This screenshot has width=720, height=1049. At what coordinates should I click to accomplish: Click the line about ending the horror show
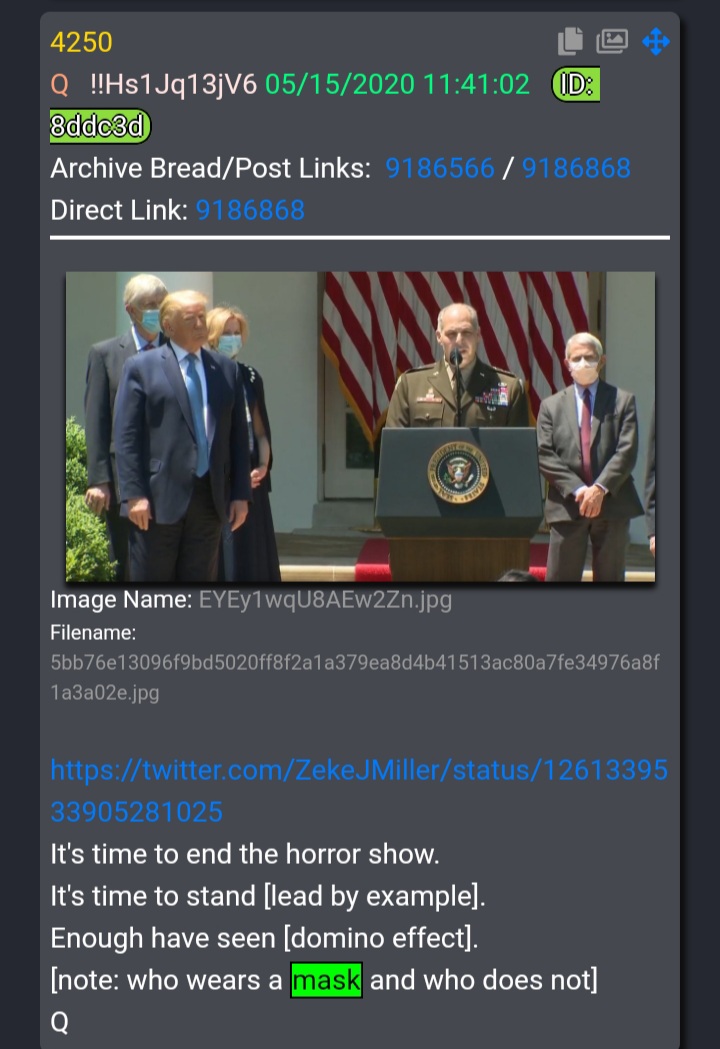pyautogui.click(x=245, y=854)
